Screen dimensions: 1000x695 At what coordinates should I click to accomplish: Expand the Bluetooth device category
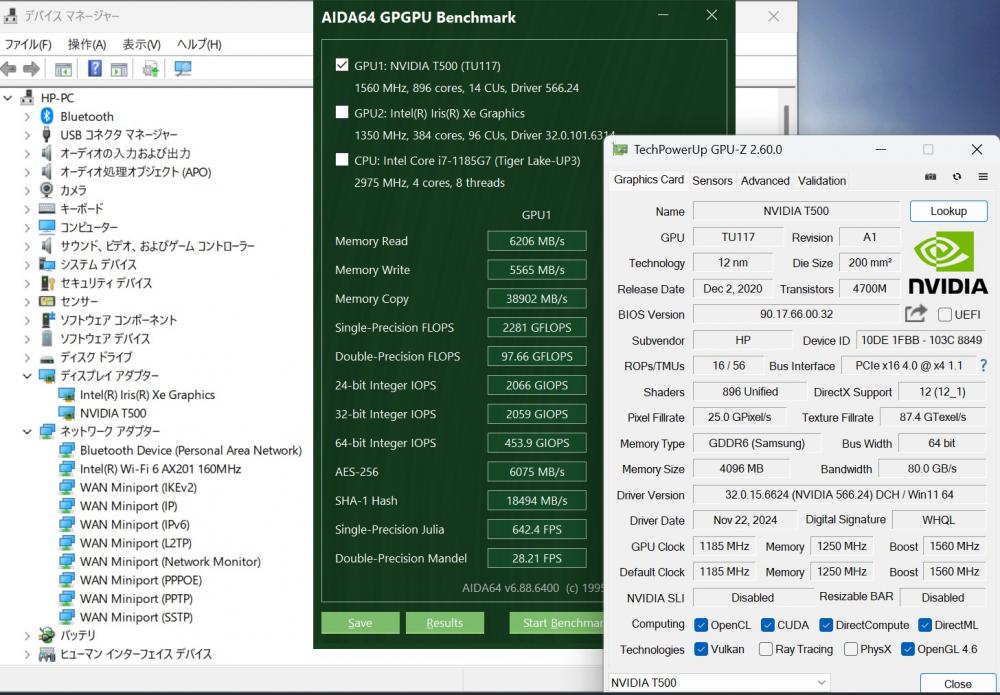27,117
